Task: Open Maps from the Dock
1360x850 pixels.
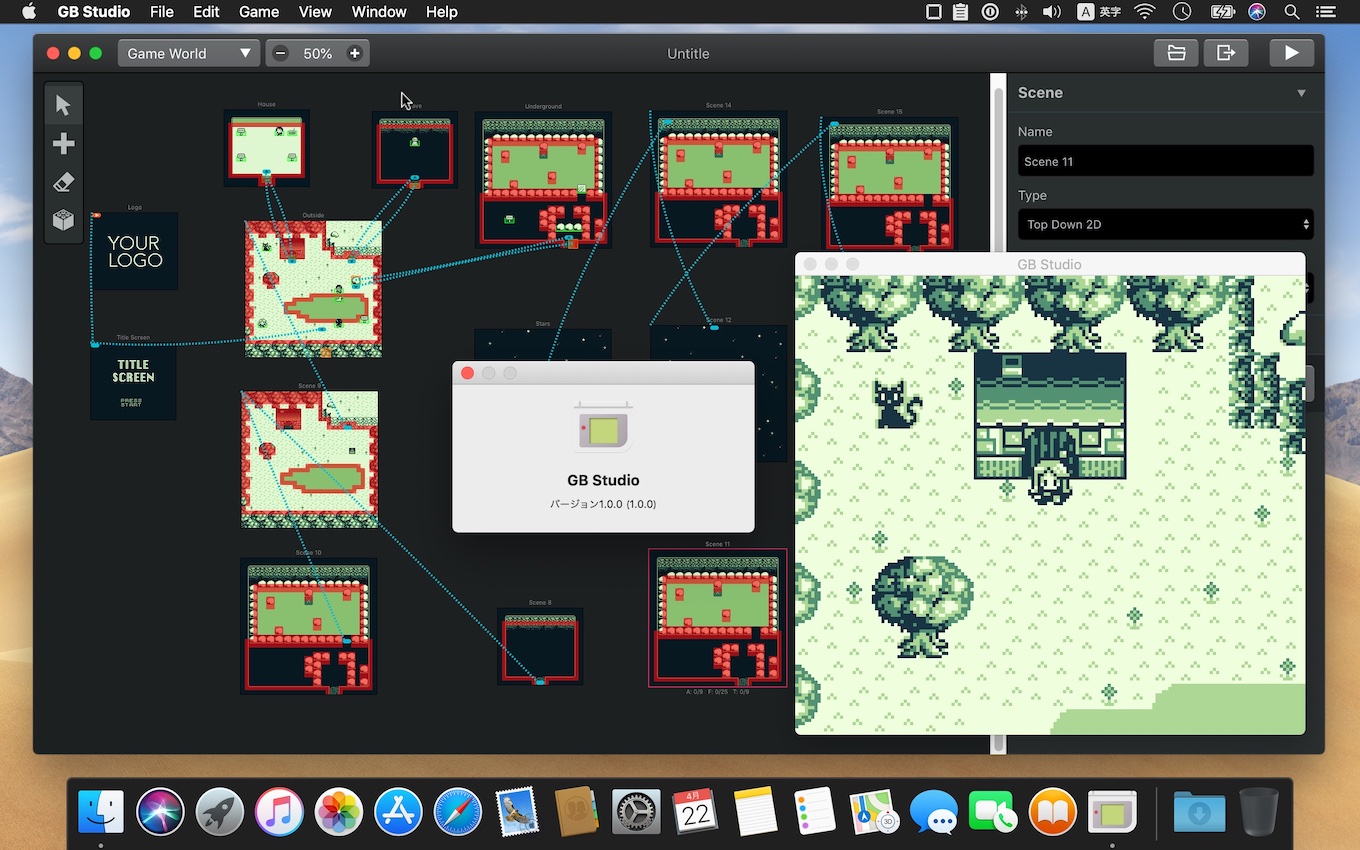Action: pyautogui.click(x=874, y=811)
